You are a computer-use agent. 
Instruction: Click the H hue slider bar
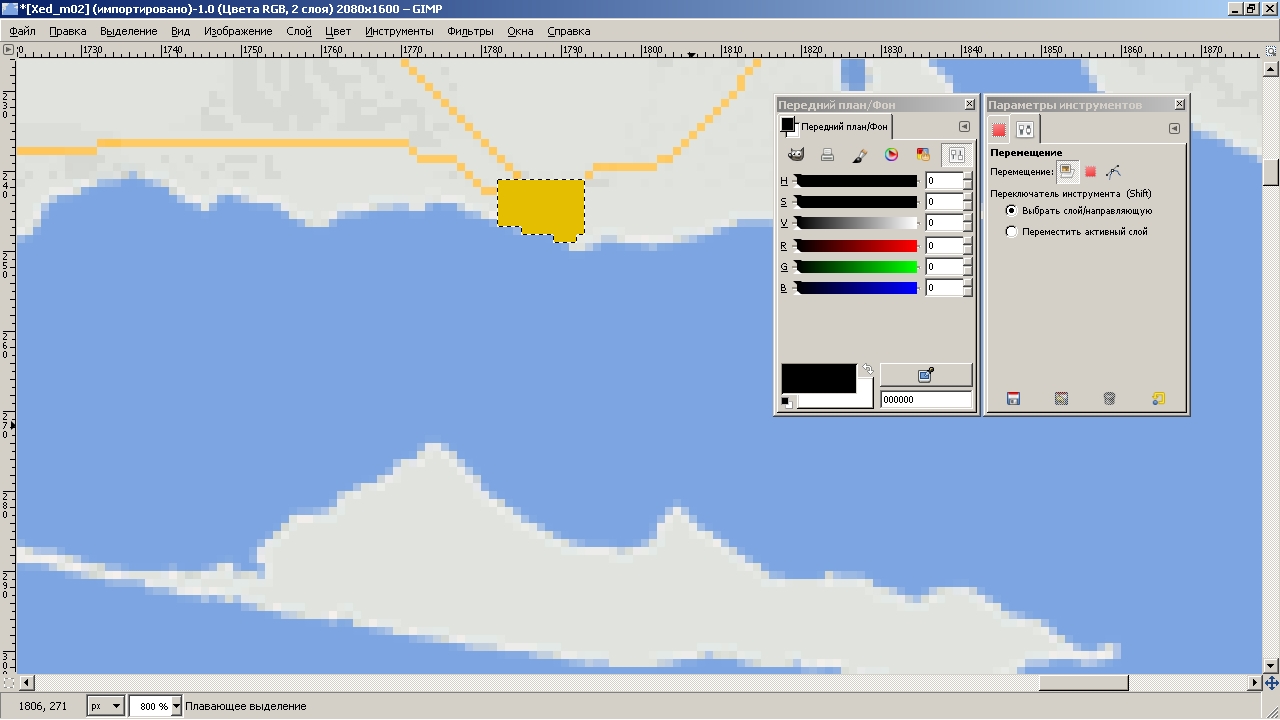point(856,181)
